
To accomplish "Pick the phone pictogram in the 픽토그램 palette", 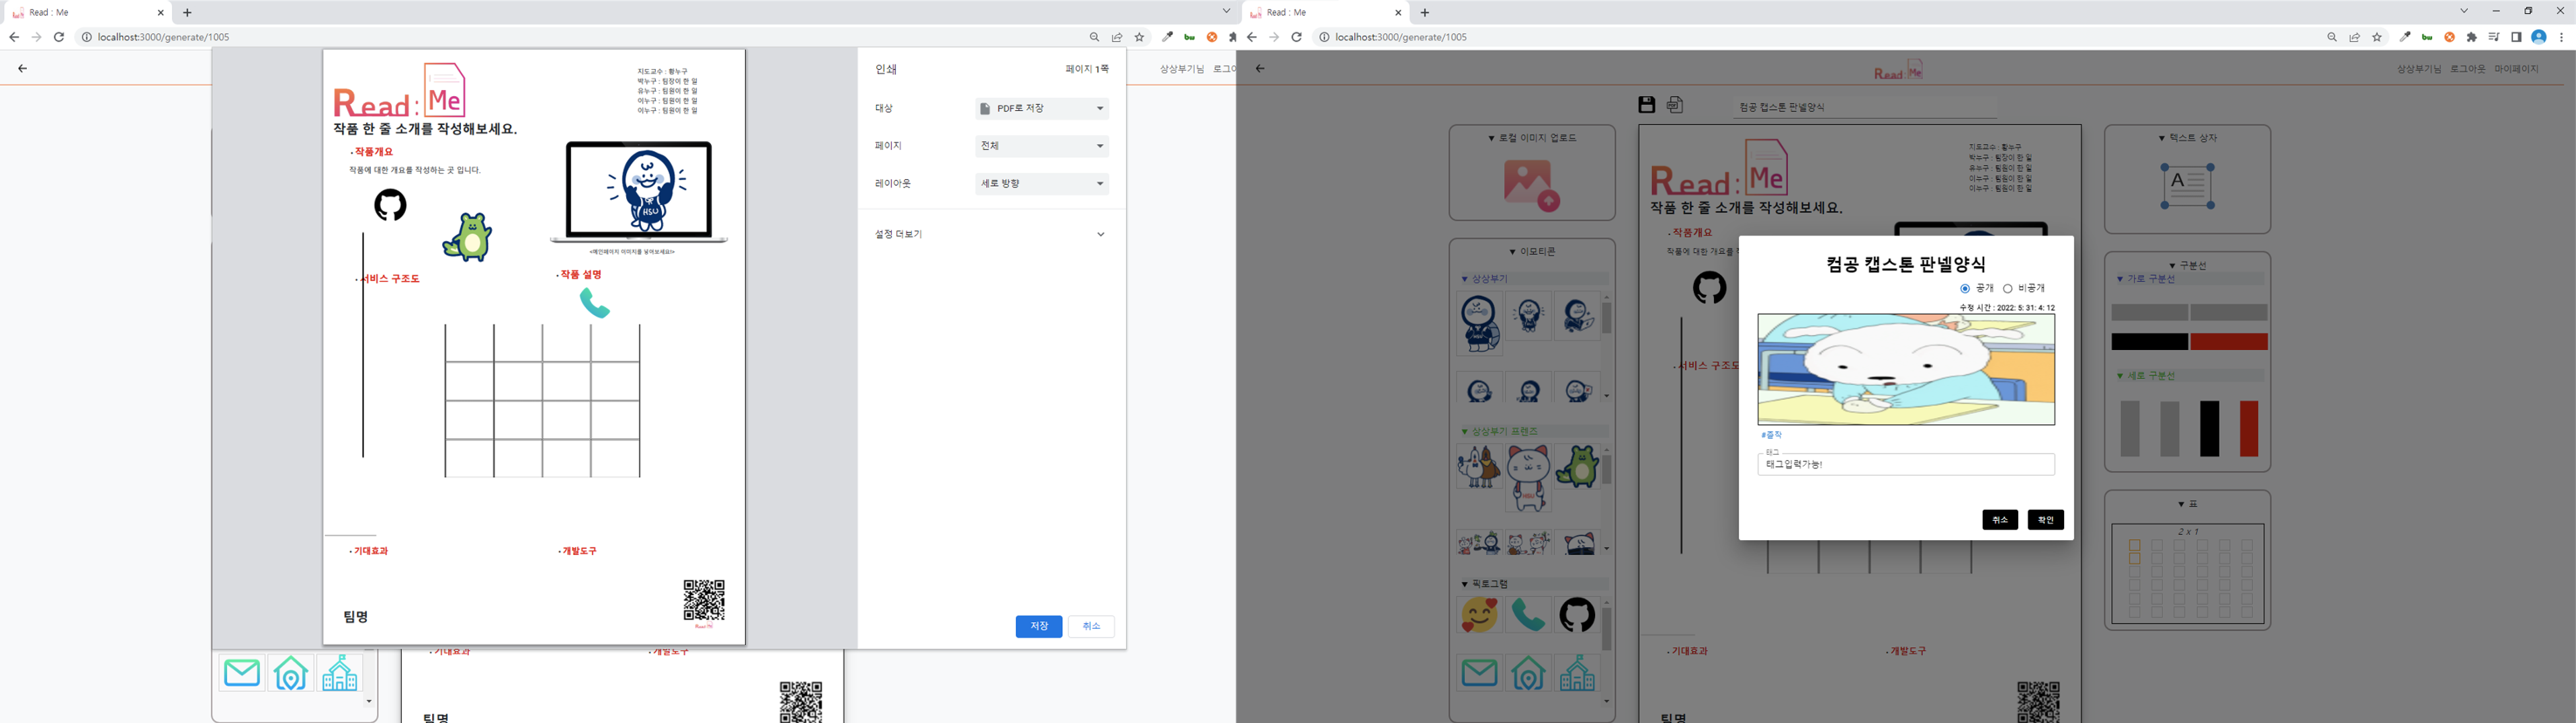I will pos(1528,615).
